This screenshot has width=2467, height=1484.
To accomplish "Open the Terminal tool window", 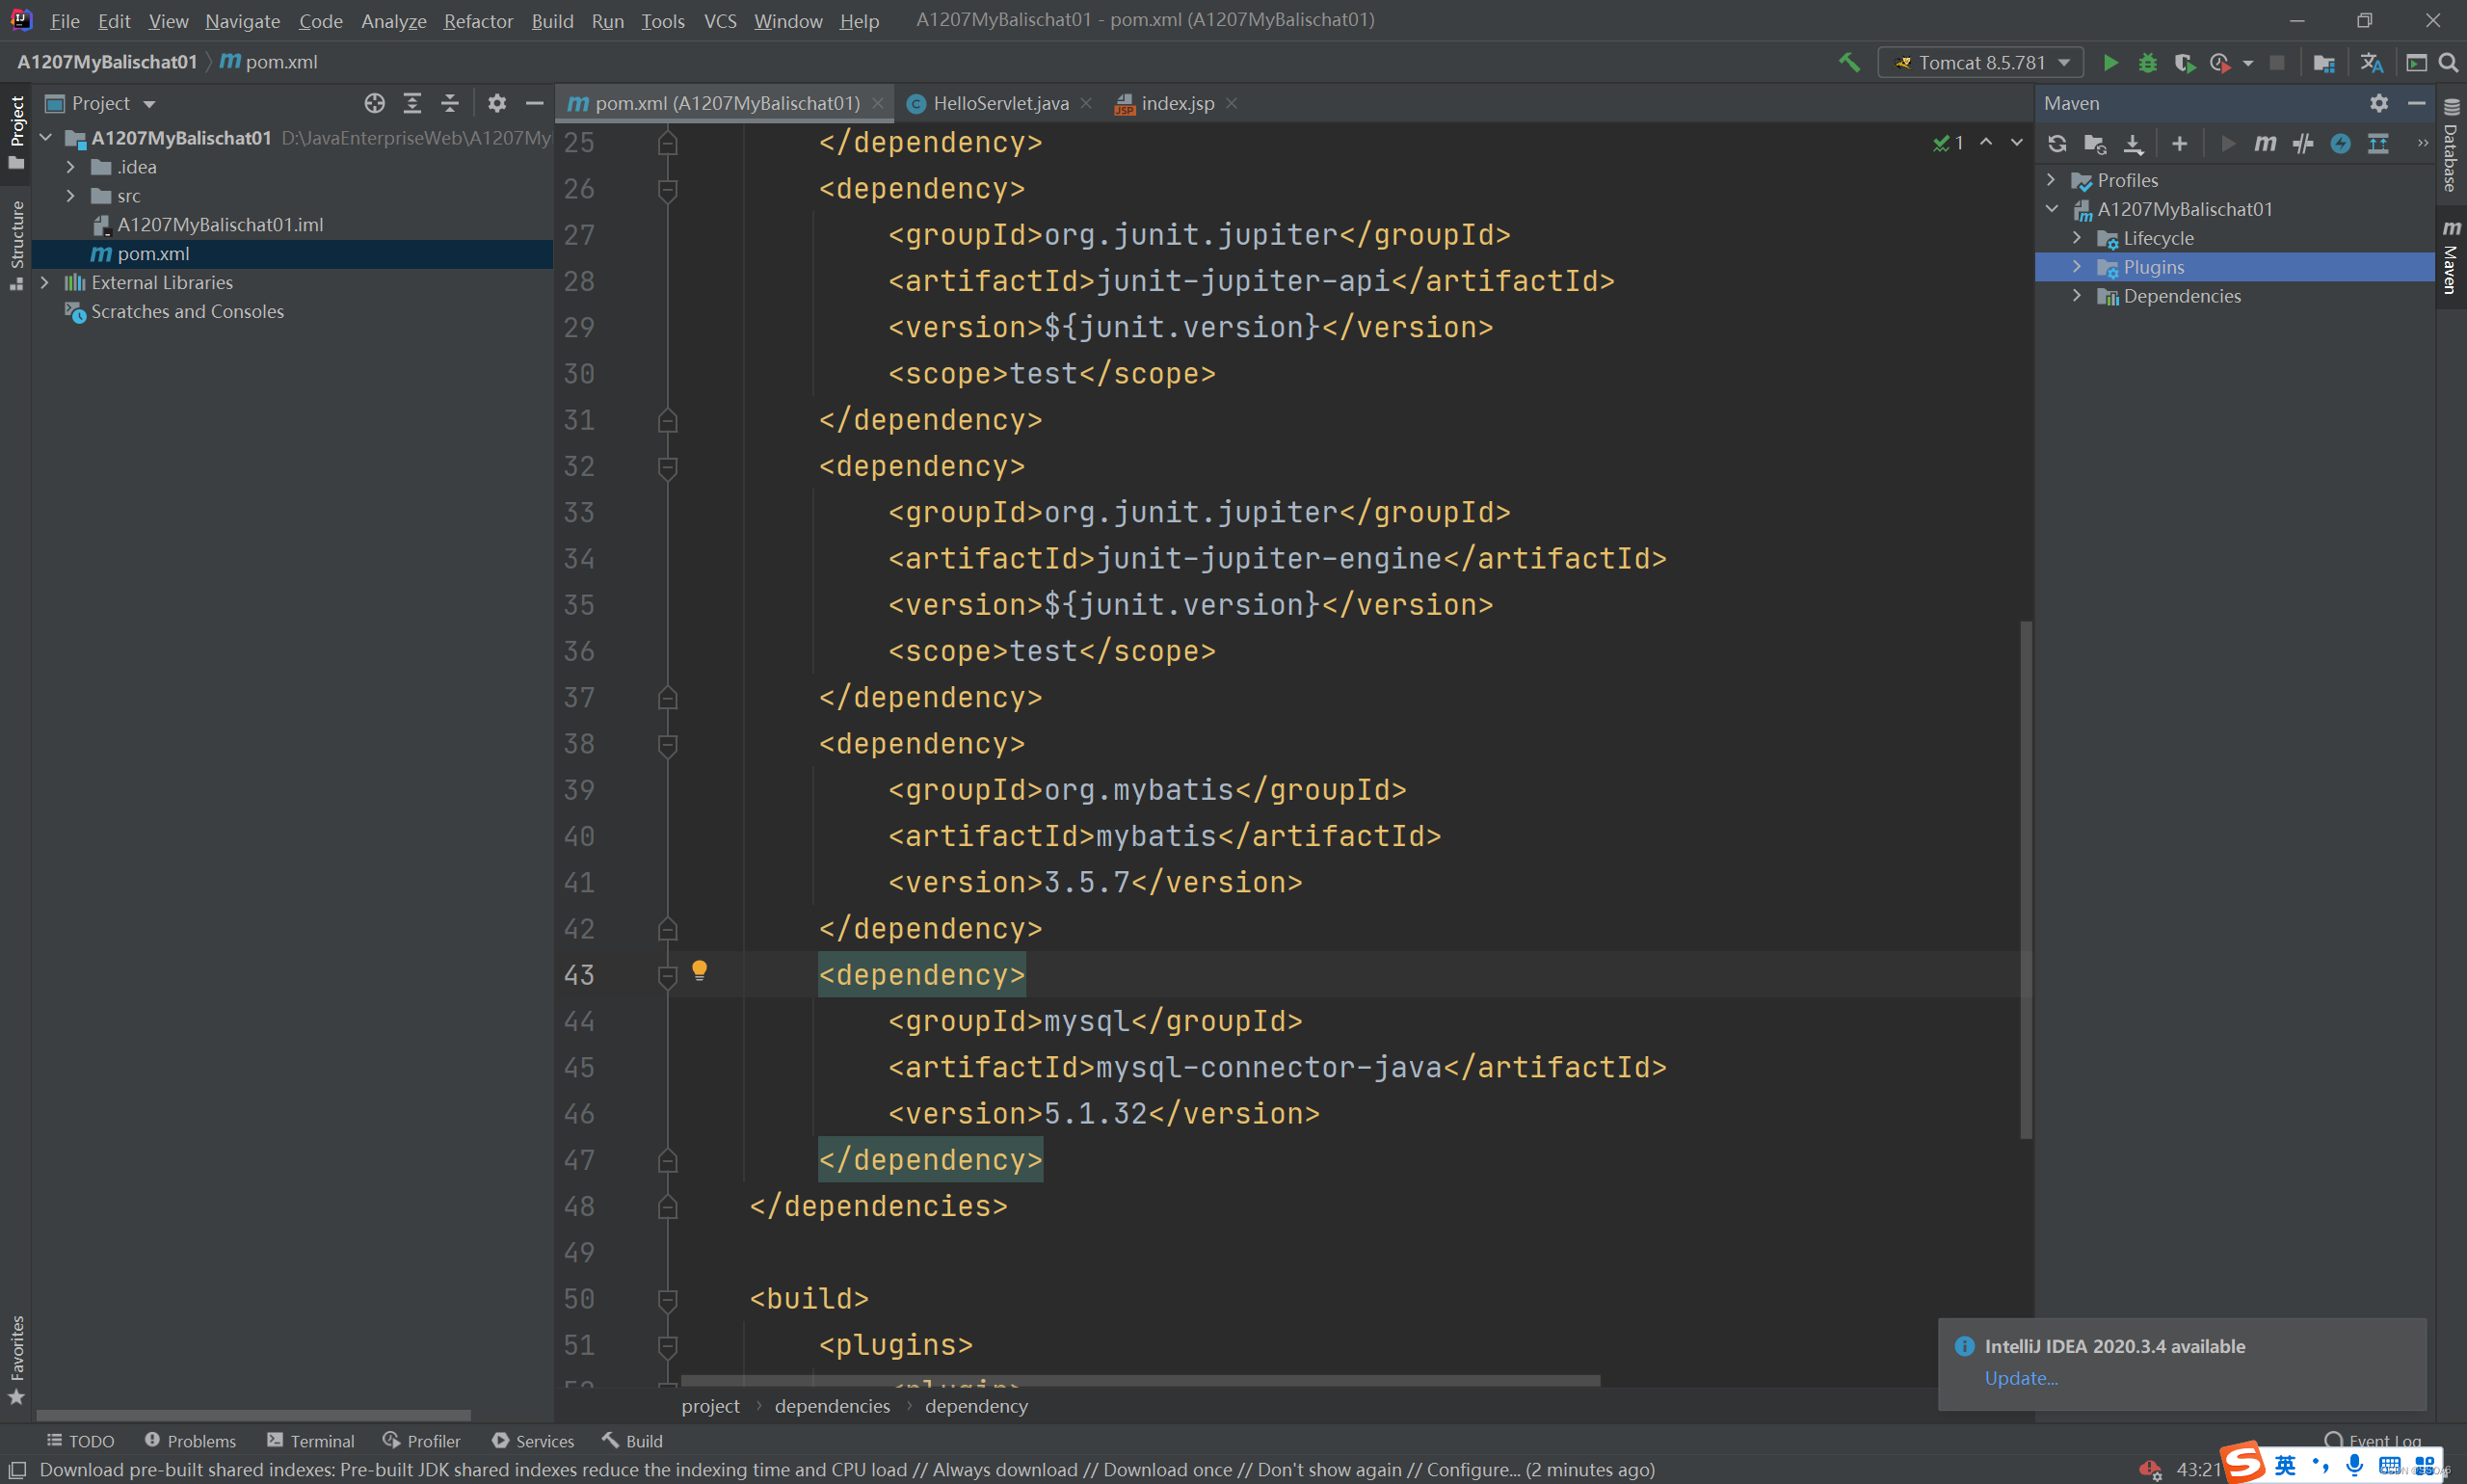I will click(x=311, y=1441).
